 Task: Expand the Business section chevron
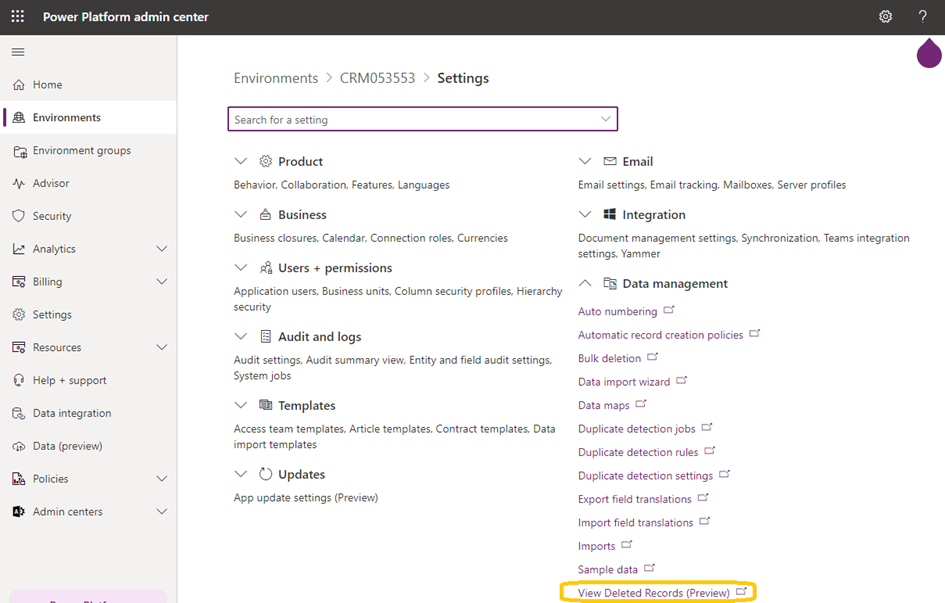coord(240,214)
